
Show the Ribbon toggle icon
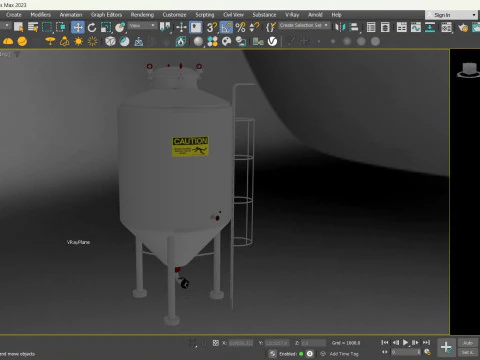click(402, 27)
